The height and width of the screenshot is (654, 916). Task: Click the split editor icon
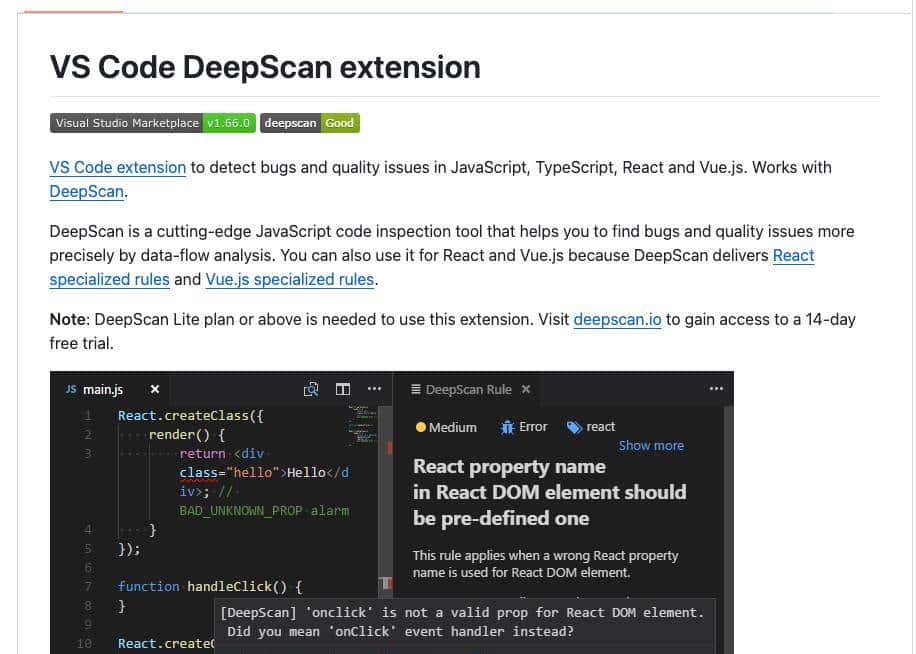pyautogui.click(x=343, y=389)
